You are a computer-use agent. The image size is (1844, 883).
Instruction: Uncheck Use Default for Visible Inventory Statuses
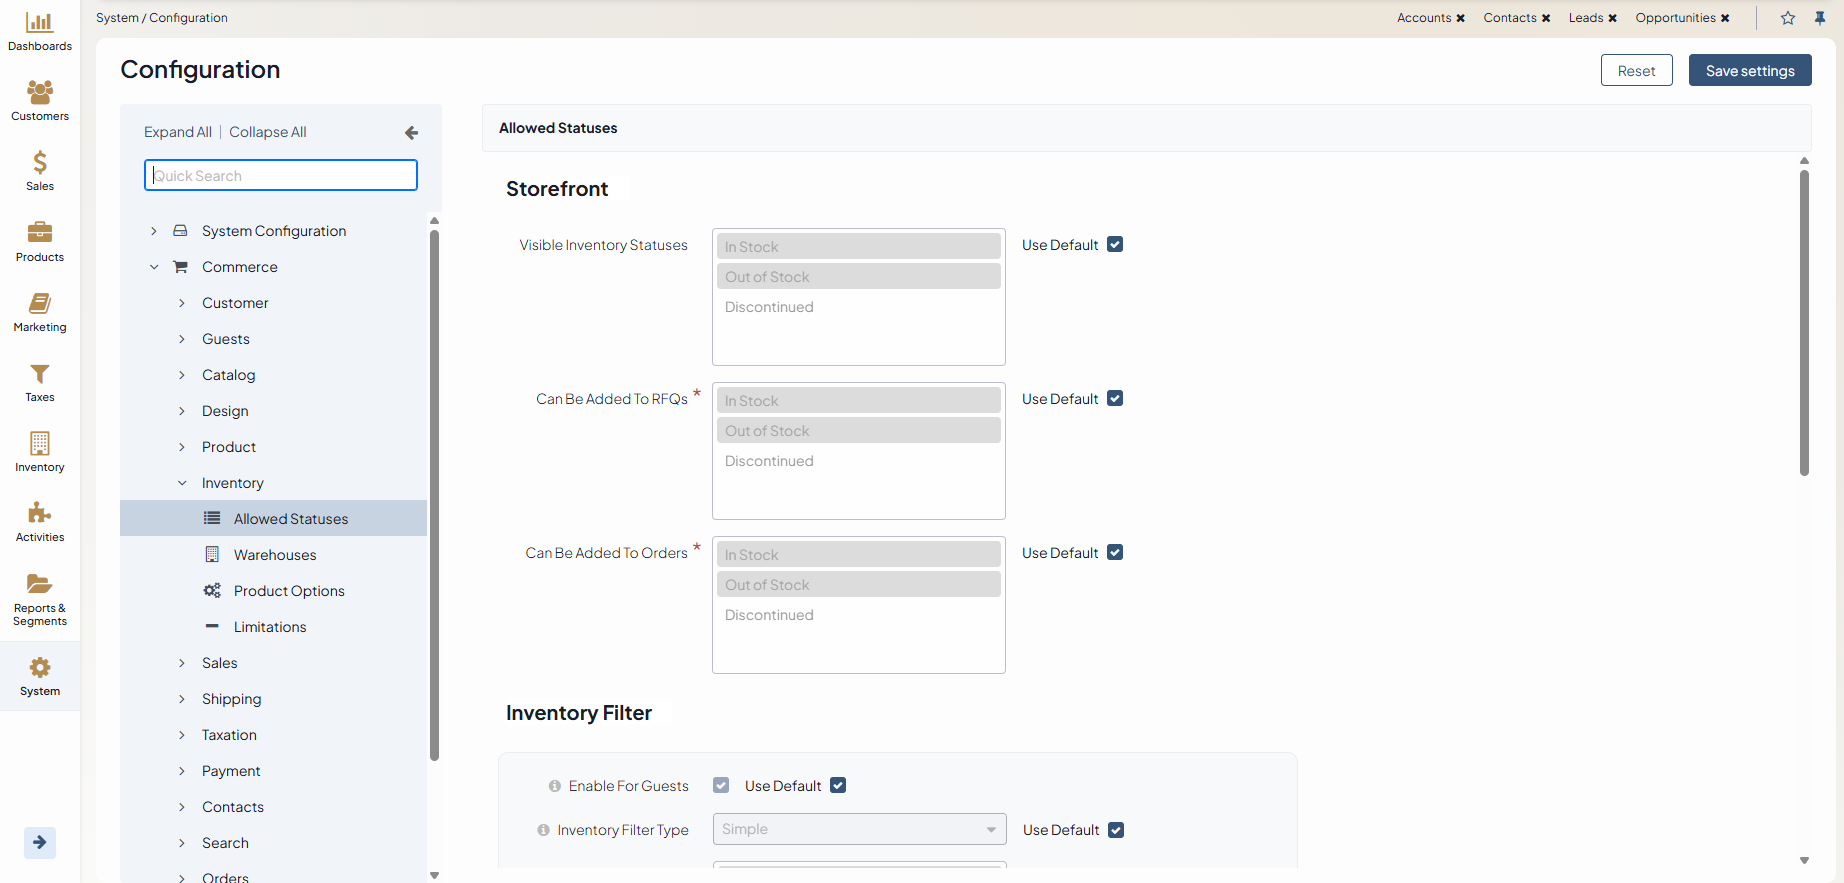1115,245
